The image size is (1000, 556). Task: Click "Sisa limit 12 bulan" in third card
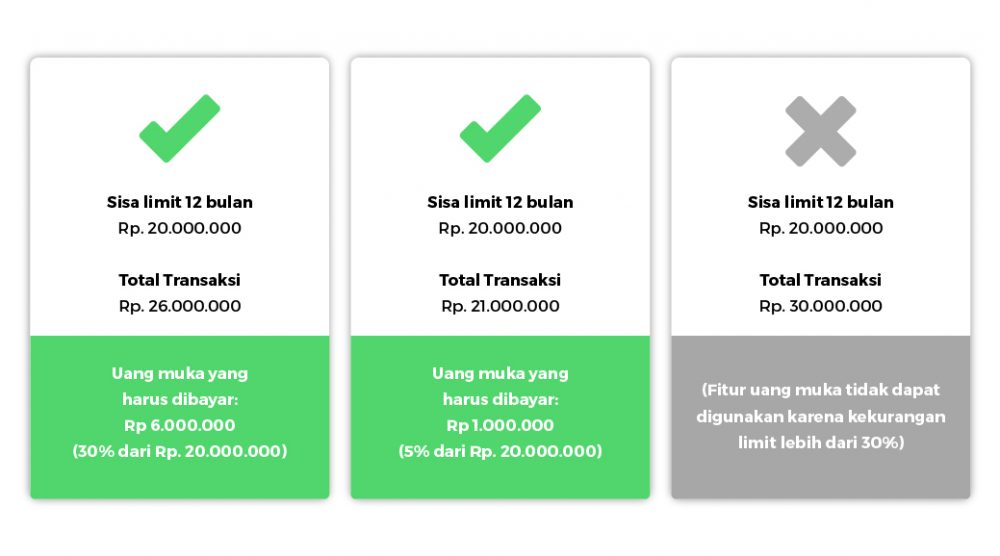click(820, 202)
